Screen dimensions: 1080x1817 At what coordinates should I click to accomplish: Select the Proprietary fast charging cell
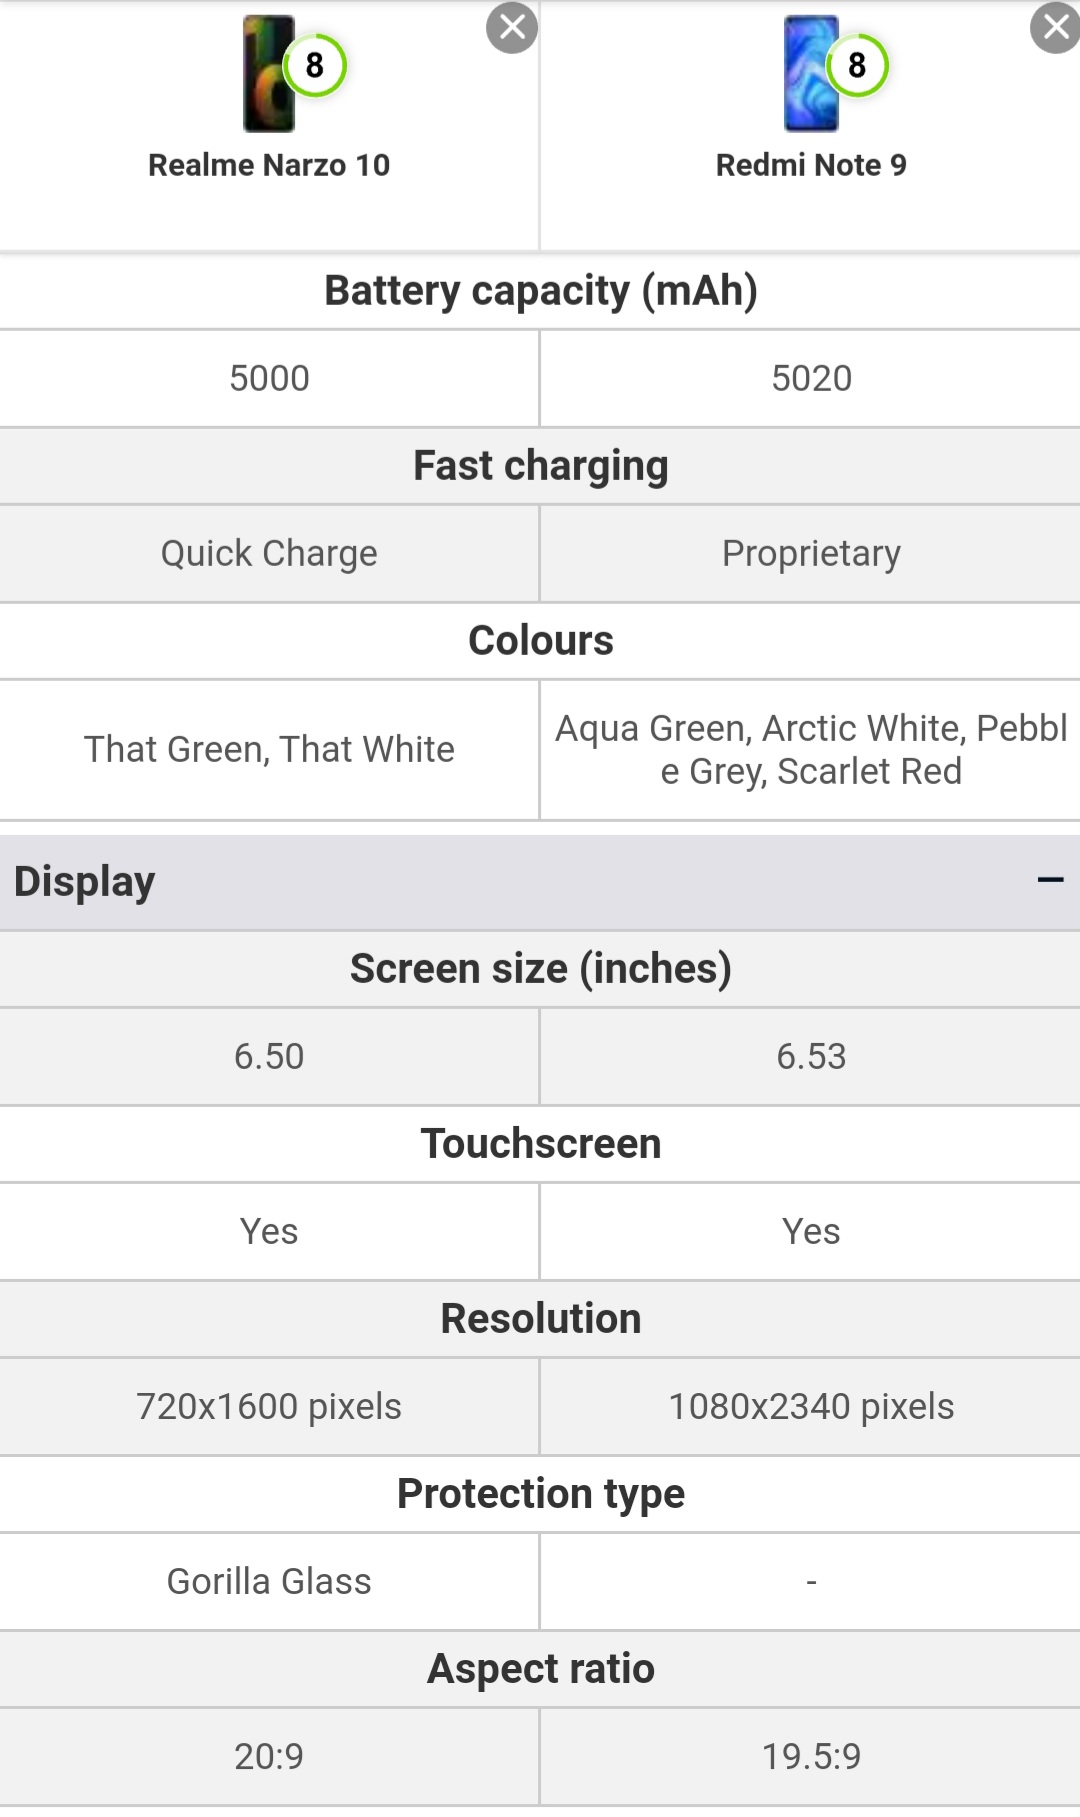pyautogui.click(x=811, y=553)
